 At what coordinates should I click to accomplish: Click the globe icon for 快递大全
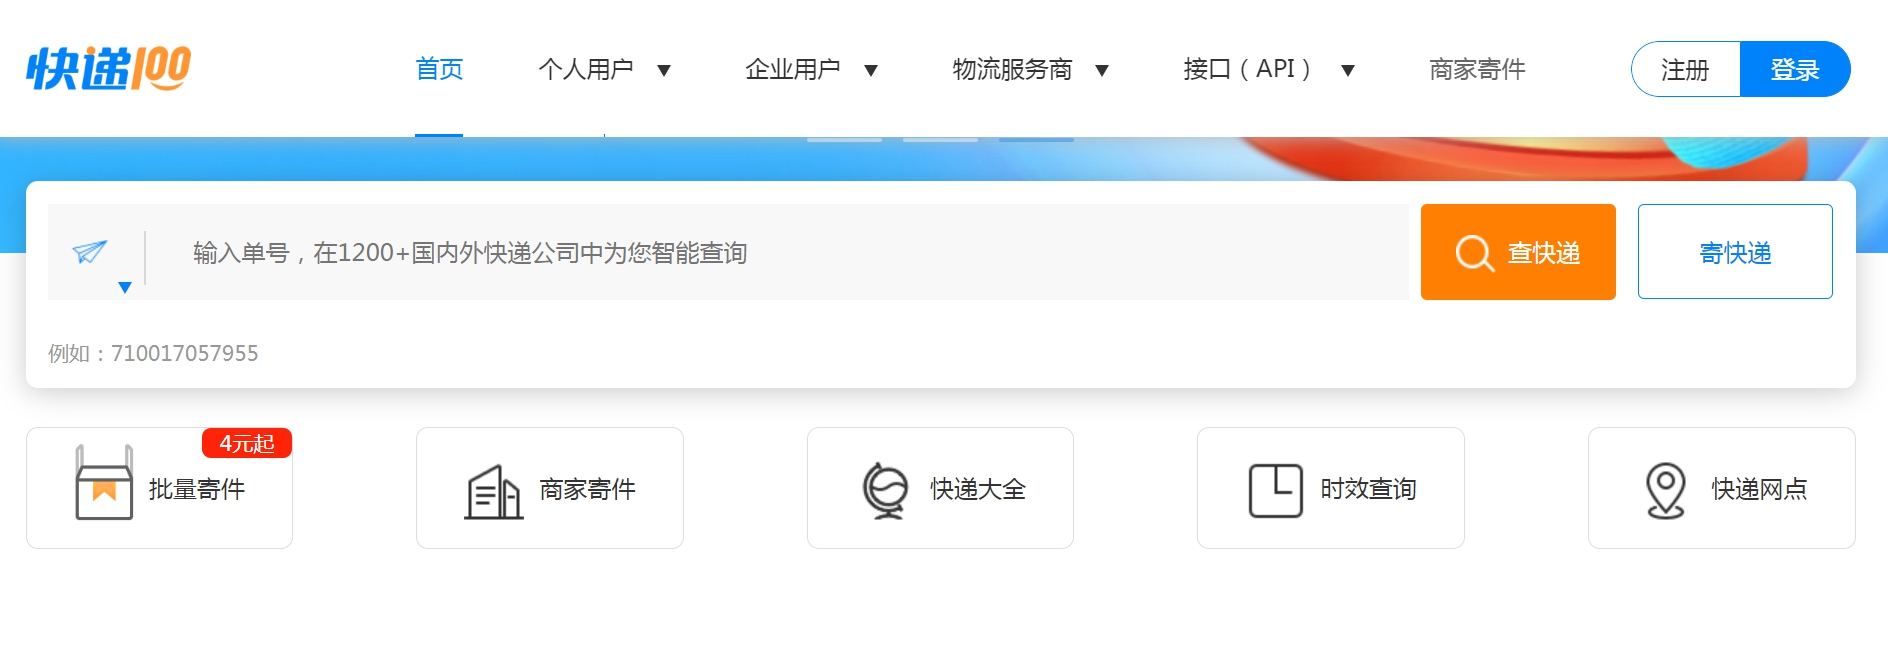(885, 490)
